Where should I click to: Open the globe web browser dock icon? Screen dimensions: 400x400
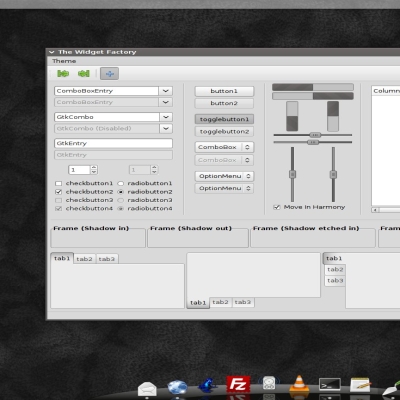click(177, 388)
